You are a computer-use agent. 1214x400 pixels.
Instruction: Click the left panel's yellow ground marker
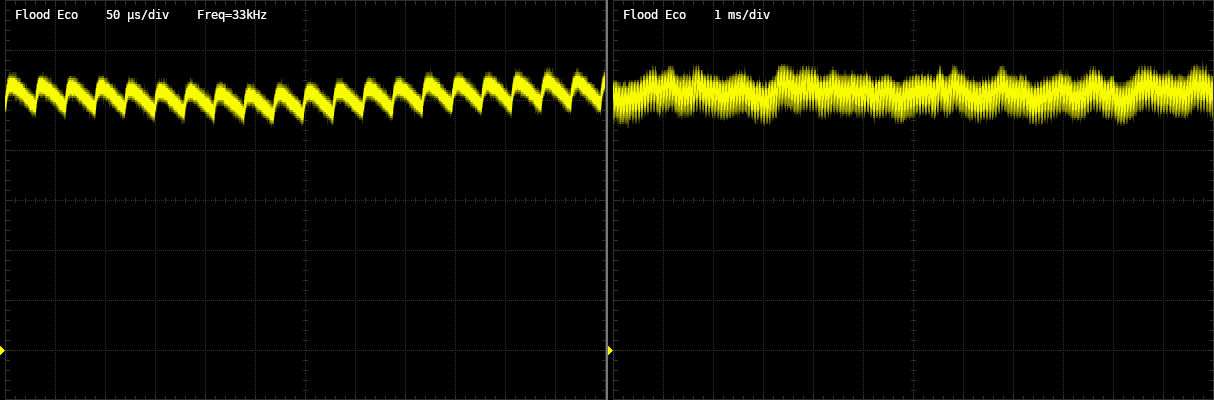[3, 350]
